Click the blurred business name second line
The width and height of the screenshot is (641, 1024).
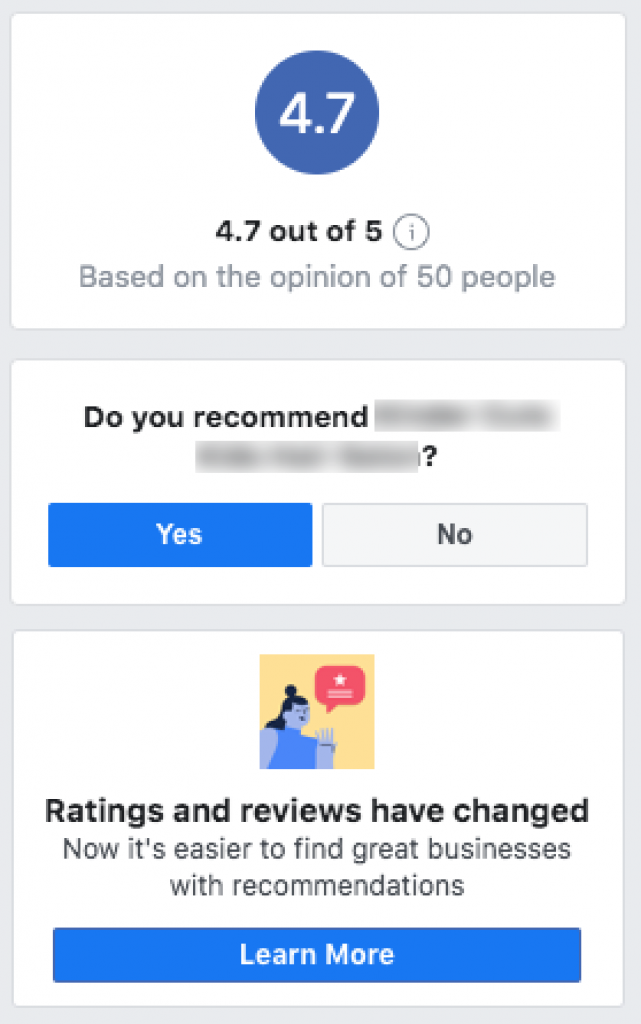click(306, 457)
